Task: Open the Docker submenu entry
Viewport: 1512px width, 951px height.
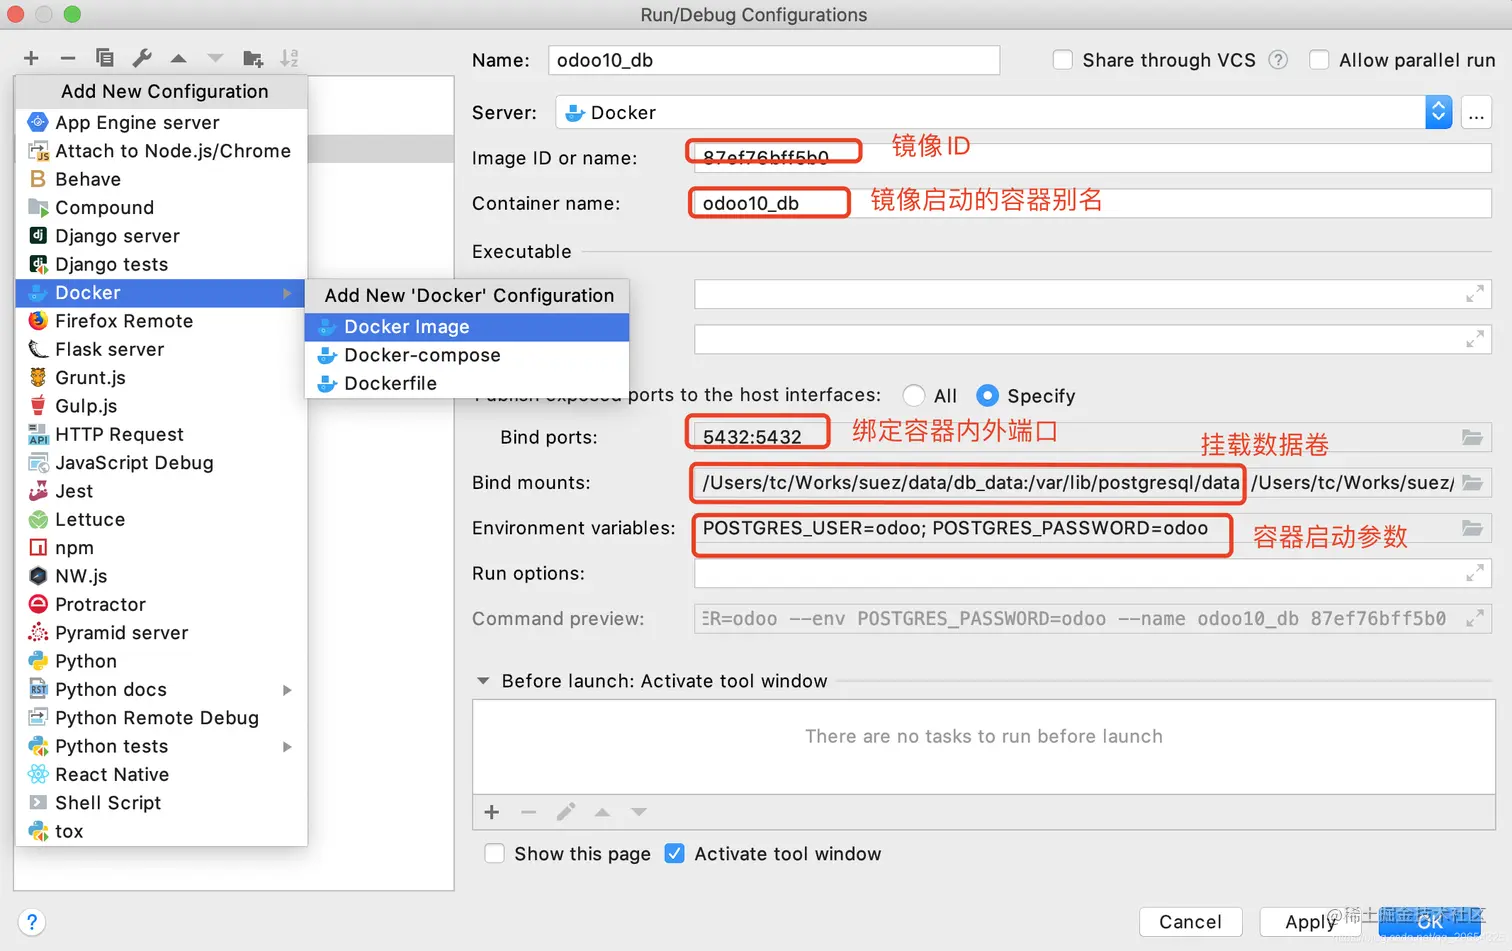Action: 161,293
